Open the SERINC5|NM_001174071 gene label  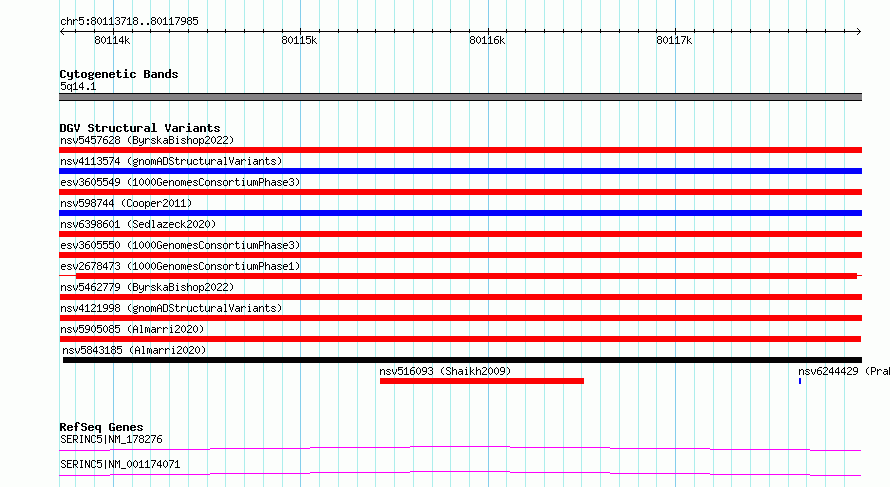tap(120, 464)
